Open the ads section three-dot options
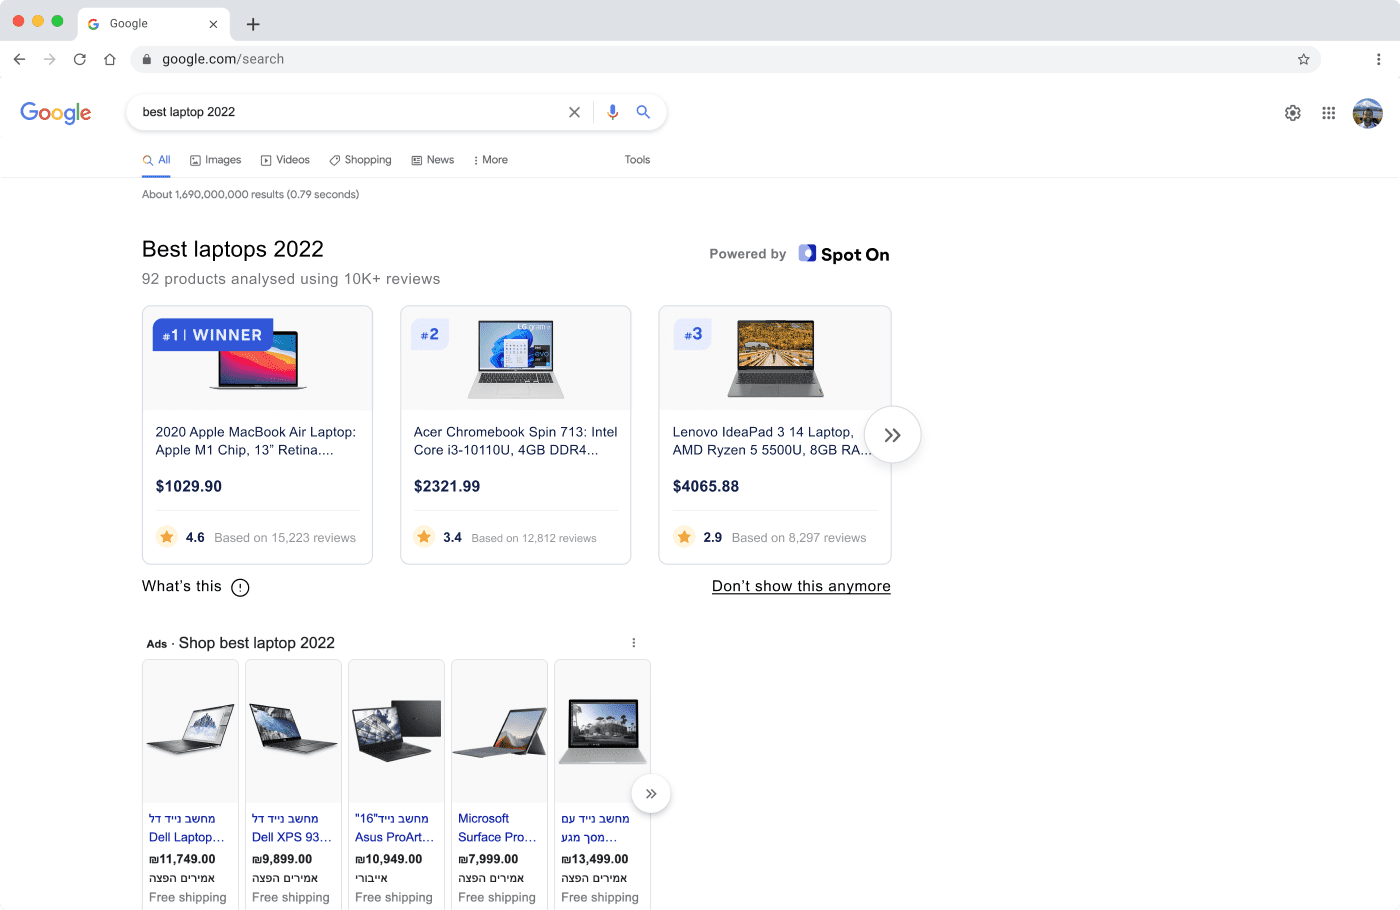This screenshot has height=910, width=1400. (x=634, y=643)
